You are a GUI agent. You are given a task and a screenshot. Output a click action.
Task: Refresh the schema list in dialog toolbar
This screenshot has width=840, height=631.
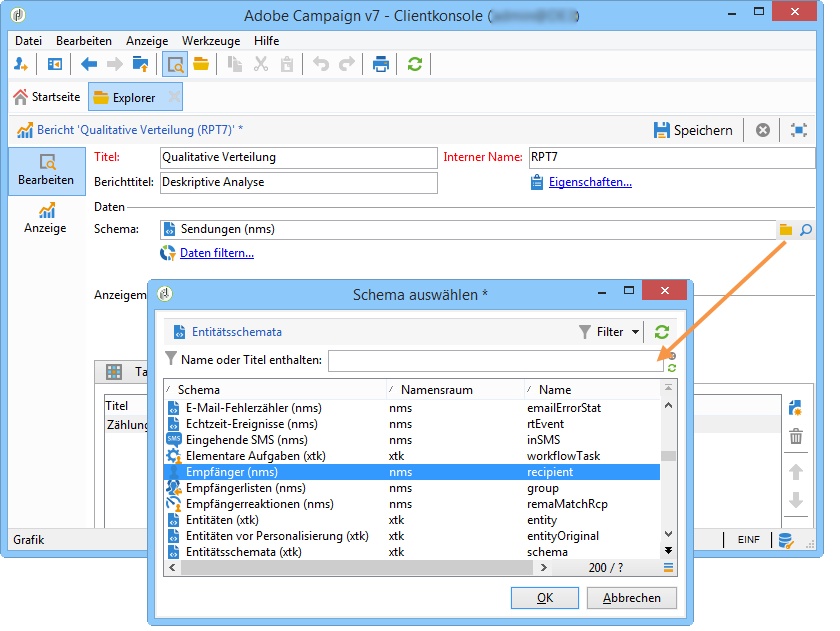[662, 332]
